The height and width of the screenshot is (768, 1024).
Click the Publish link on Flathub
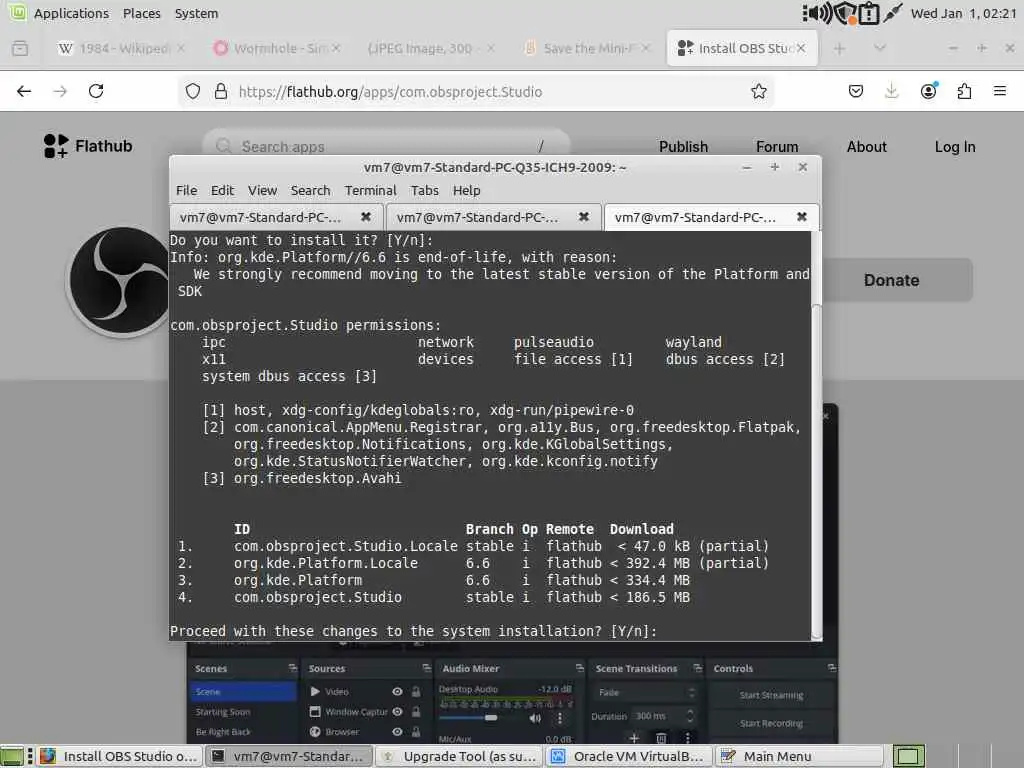pos(683,147)
